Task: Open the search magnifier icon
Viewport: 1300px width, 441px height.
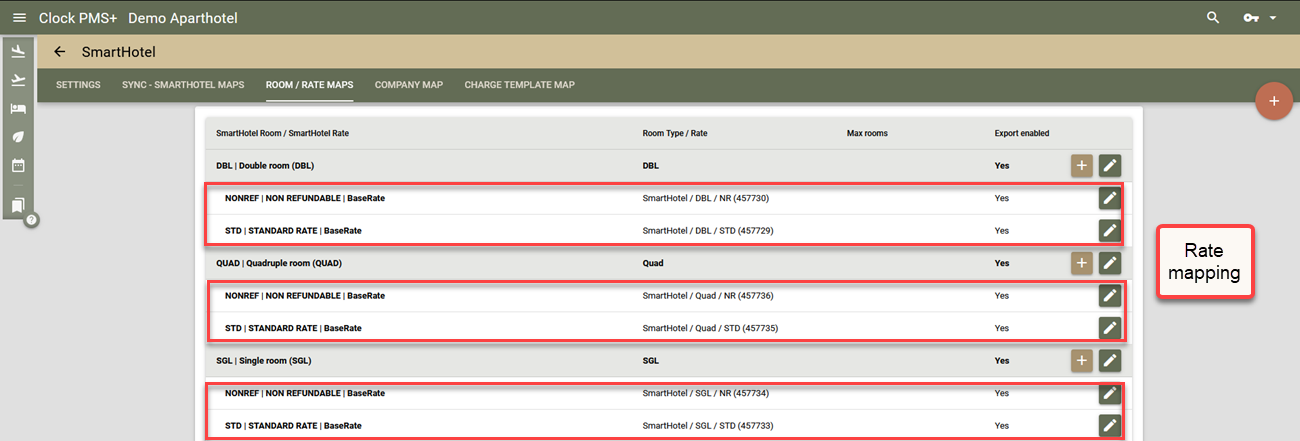Action: click(x=1213, y=18)
